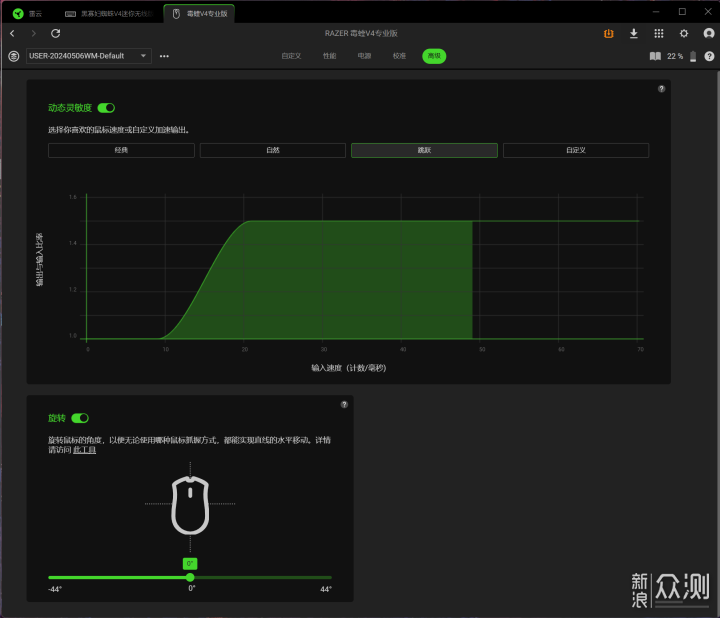Click the rotation slider handle at 0°
720x618 pixels.
point(190,578)
